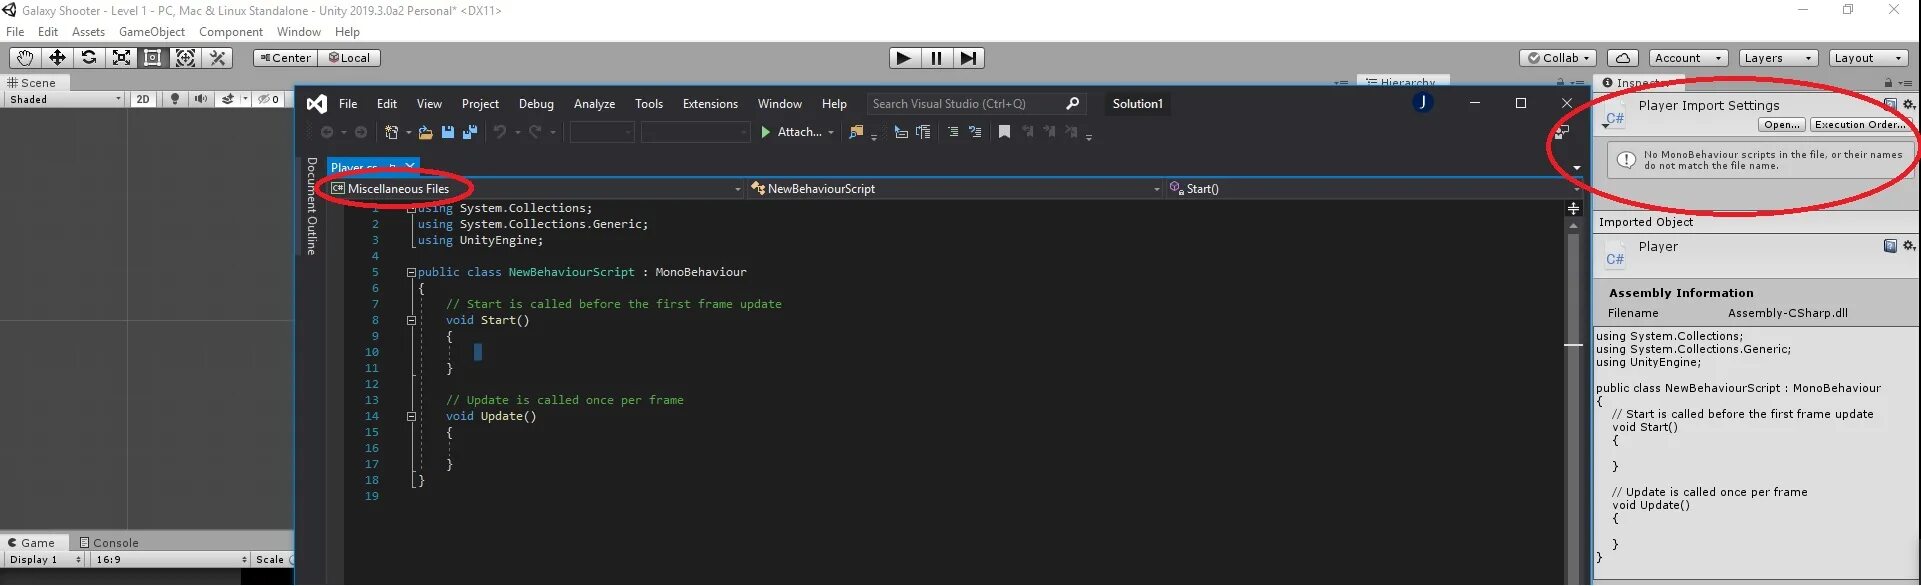
Task: Click Open button in Inspector
Action: point(1782,125)
